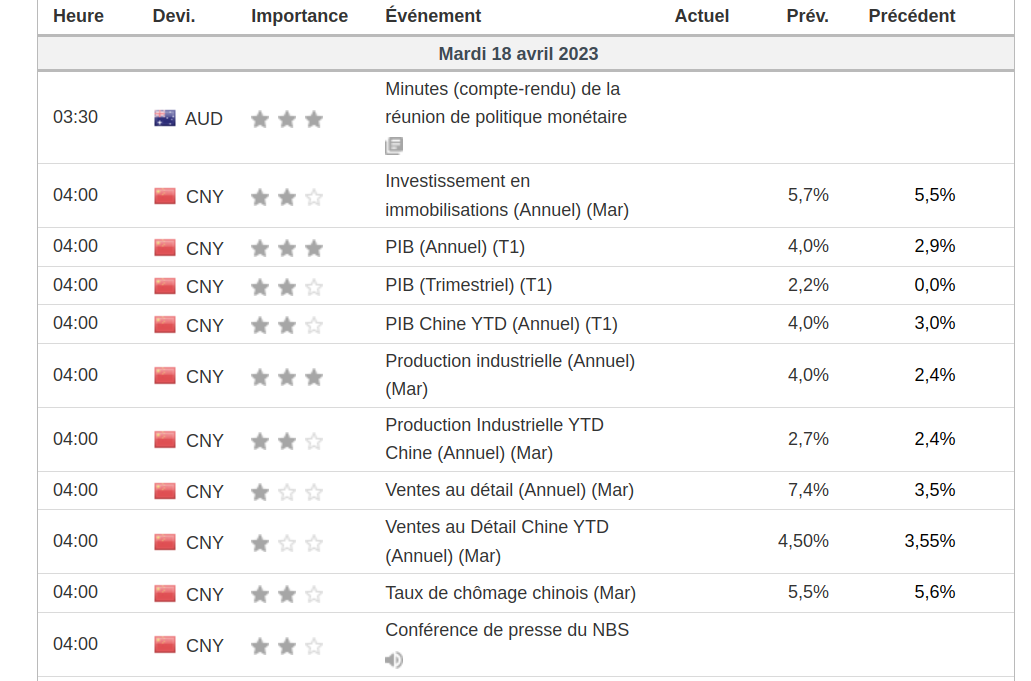Viewport: 1031px width, 681px height.
Task: Click the Mardi 18 avril 2023 date header
Action: 518,54
